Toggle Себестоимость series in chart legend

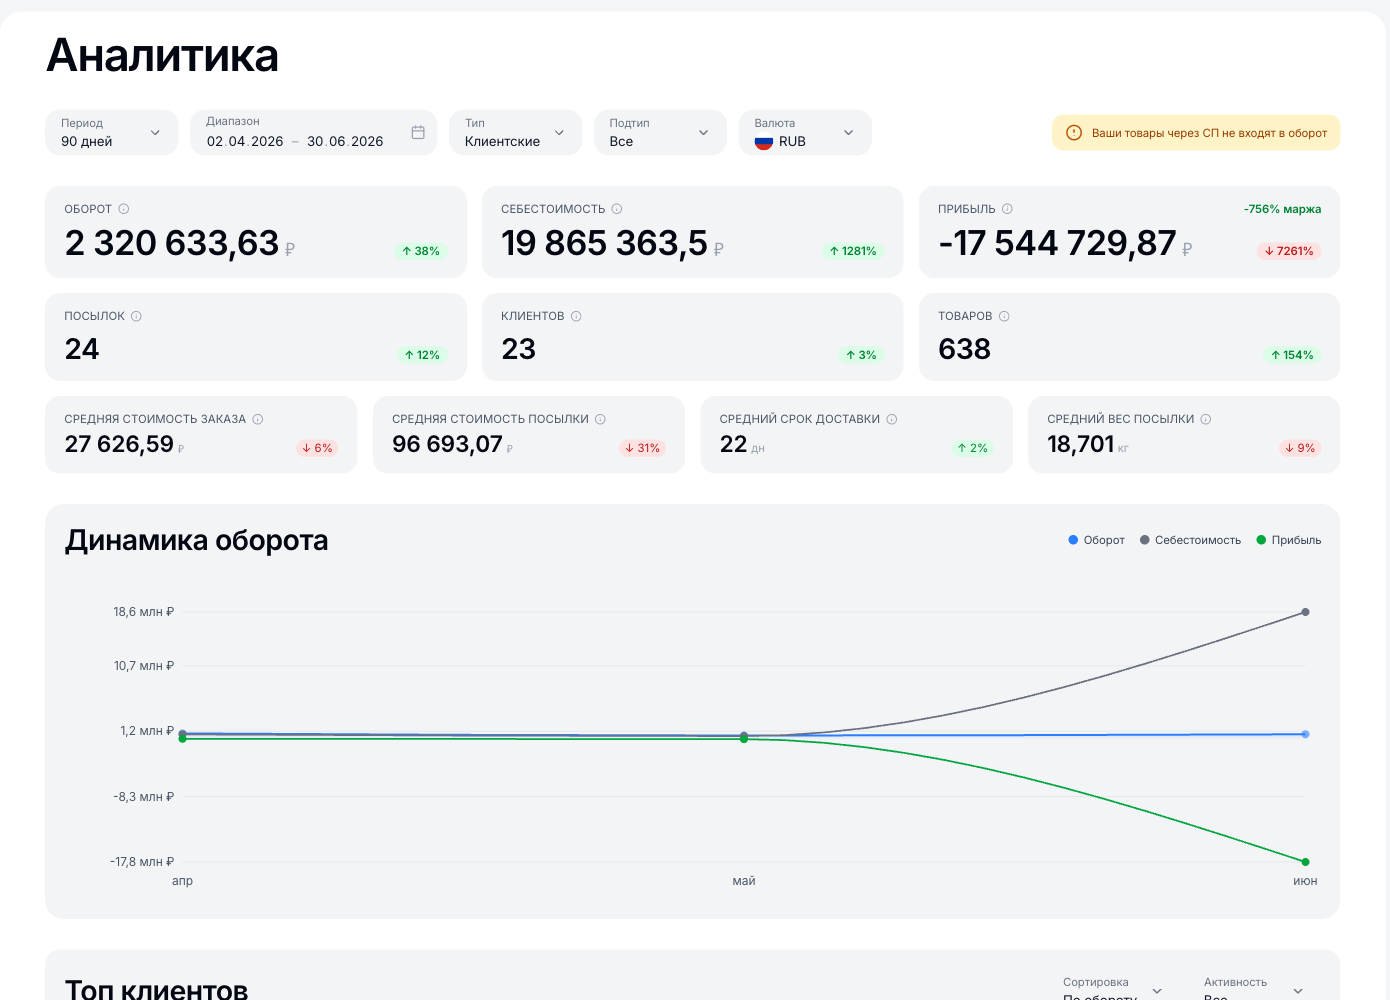pyautogui.click(x=1190, y=540)
